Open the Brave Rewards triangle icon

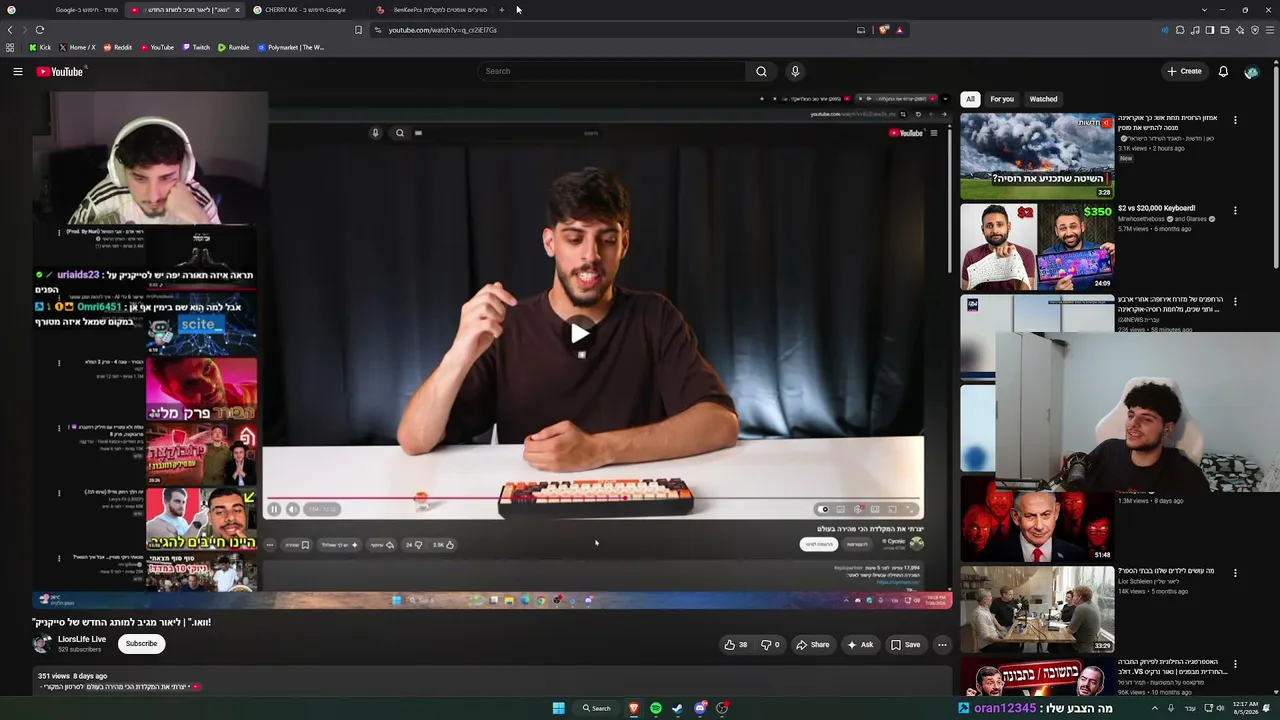899,30
